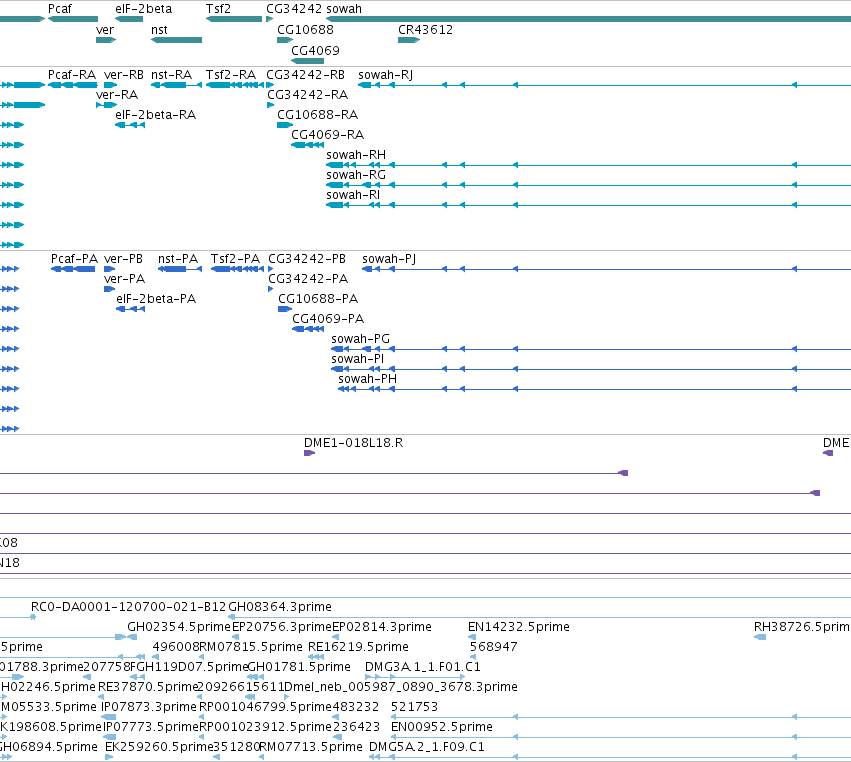Click the DMG3A.1_1.F01.C1 EST label

[x=423, y=667]
